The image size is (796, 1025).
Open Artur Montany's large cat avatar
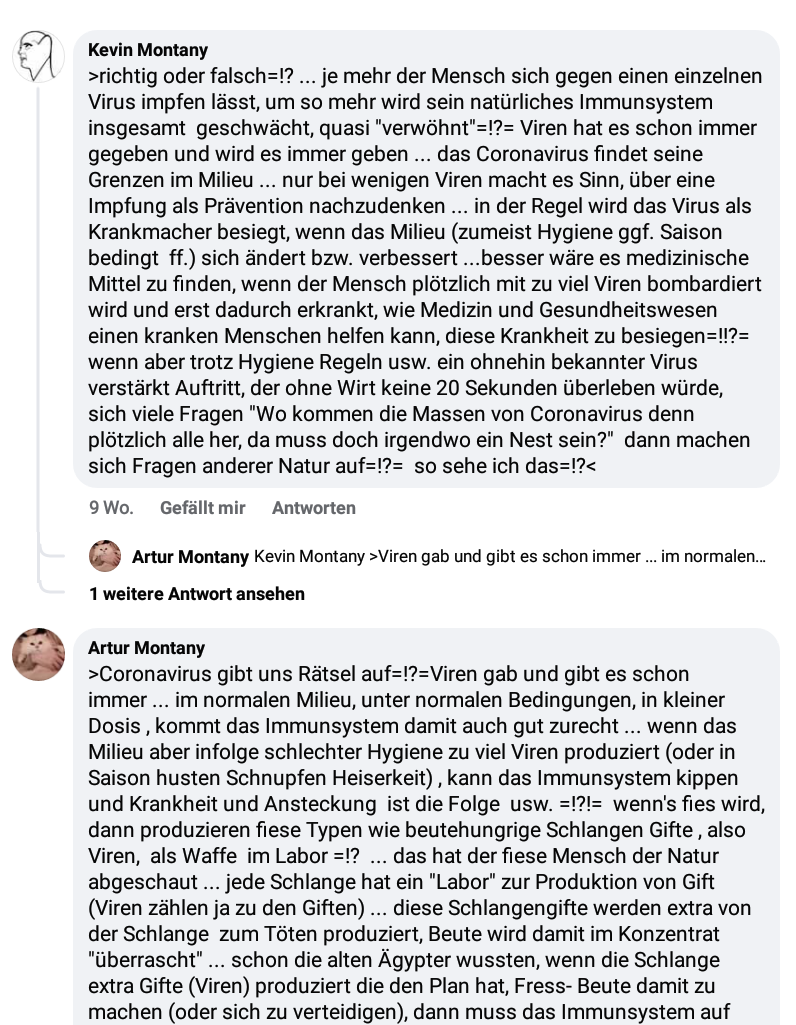39,654
